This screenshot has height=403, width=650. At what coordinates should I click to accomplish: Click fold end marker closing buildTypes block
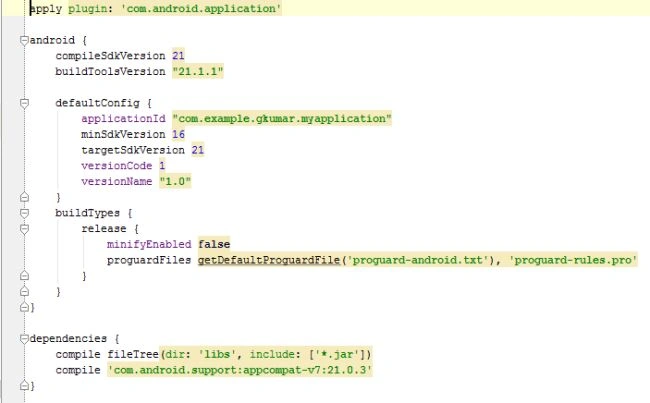click(24, 291)
